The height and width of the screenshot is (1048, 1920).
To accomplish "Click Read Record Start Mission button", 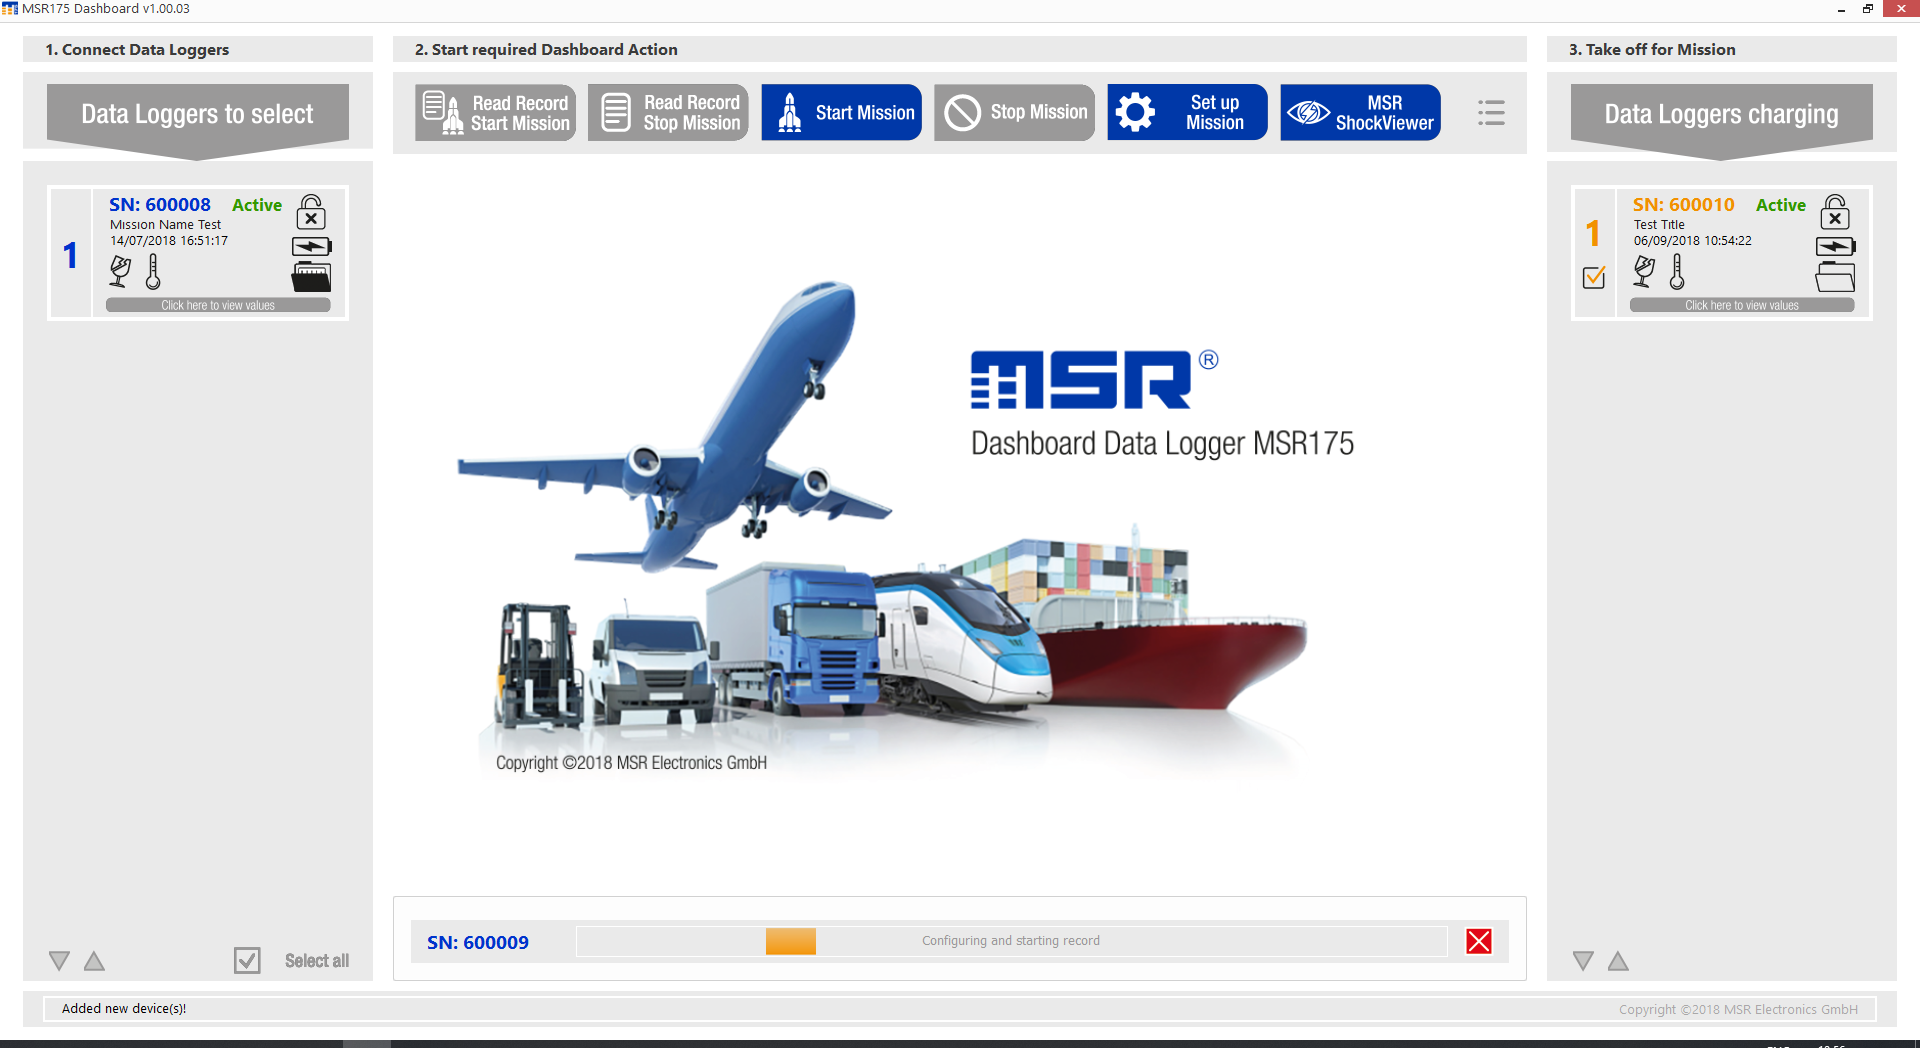I will tap(495, 112).
